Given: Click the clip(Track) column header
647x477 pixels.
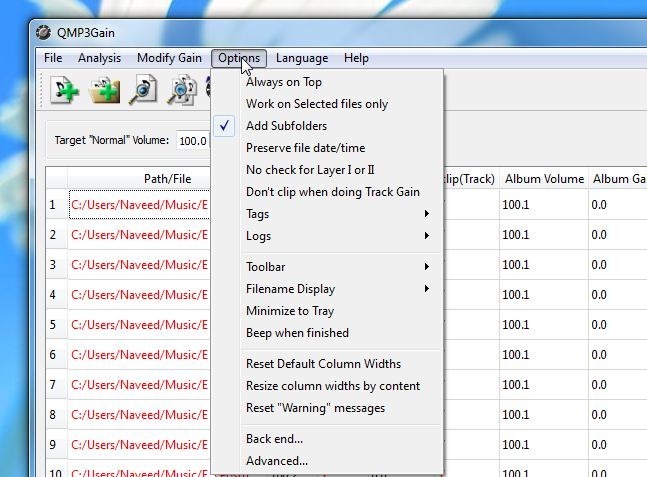Looking at the screenshot, I should click(471, 179).
